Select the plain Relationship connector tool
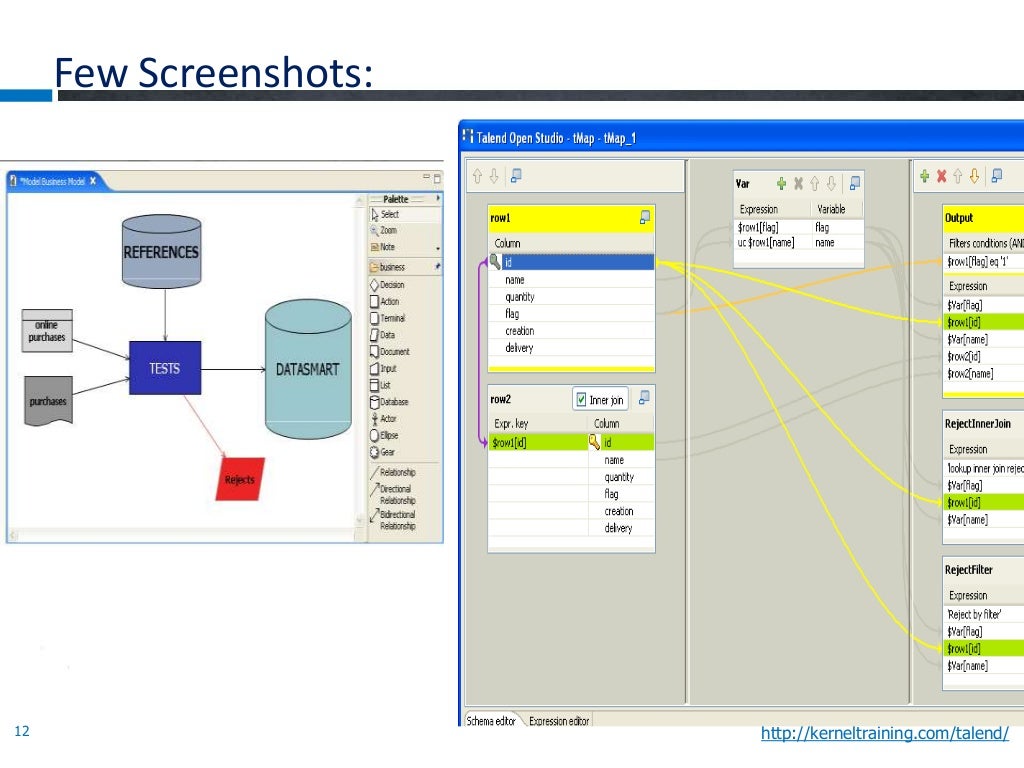The image size is (1024, 768). point(393,472)
